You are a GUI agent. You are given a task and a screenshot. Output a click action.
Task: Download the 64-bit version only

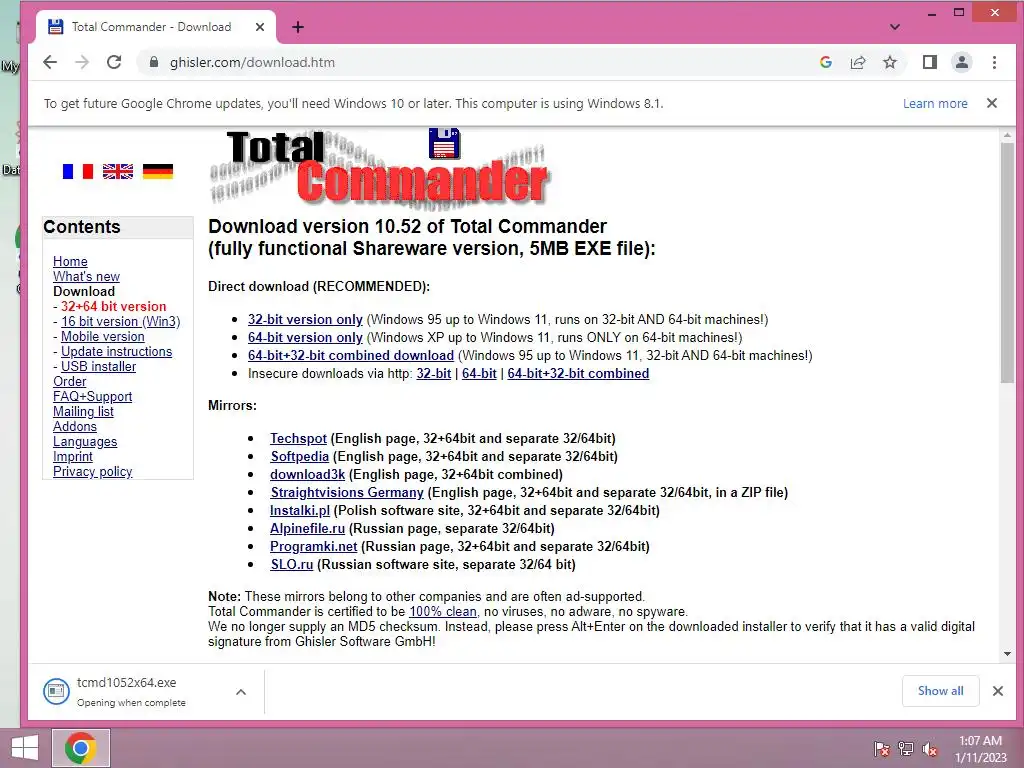(305, 338)
